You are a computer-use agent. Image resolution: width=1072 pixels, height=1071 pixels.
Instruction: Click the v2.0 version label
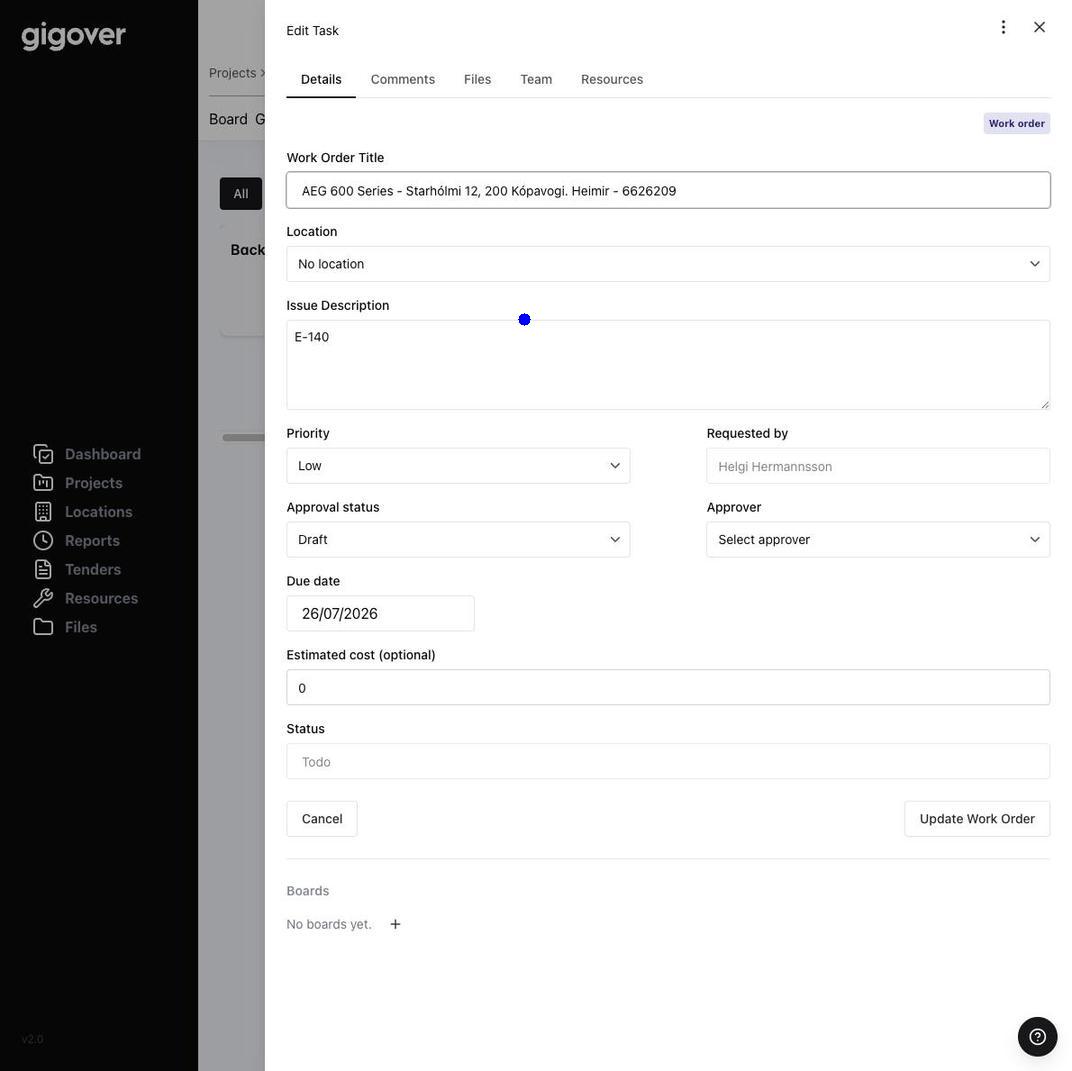tap(32, 1039)
